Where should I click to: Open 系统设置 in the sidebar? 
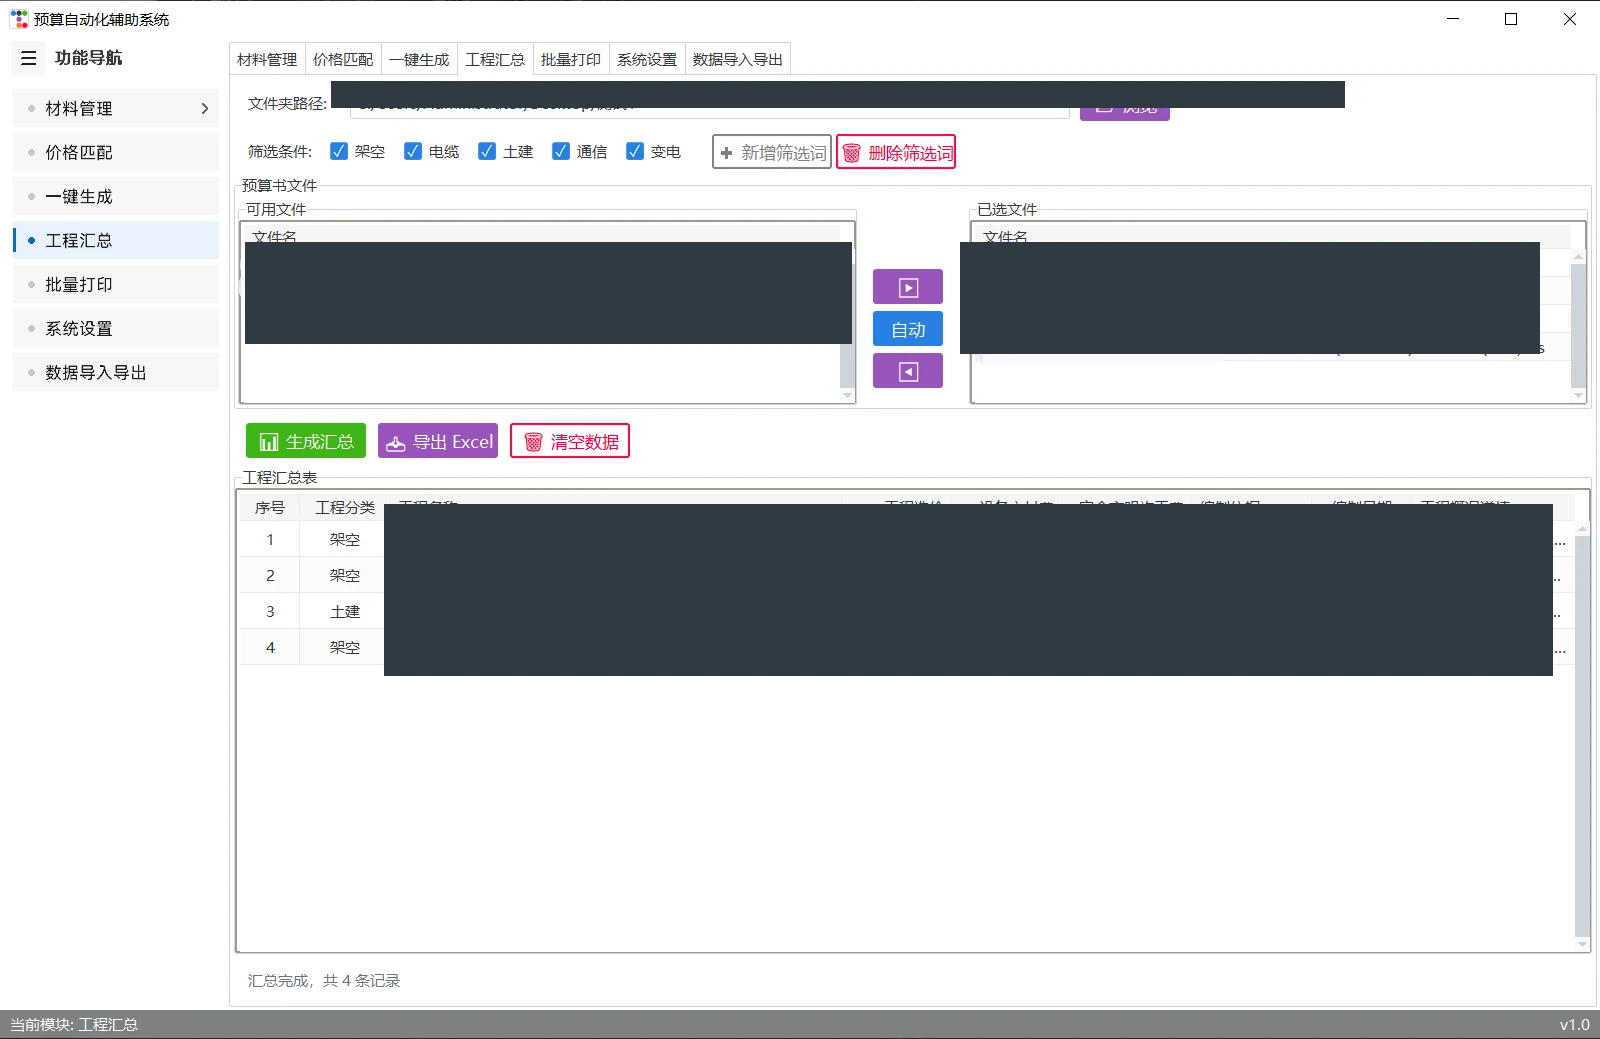[x=116, y=328]
